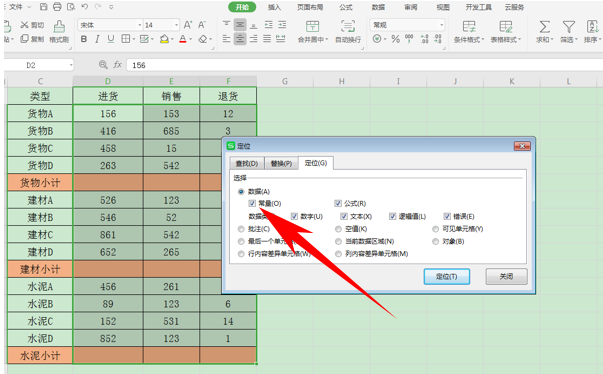Select the 可见单元格(Y) radio option
Viewport: 603px width, 374px height.
point(435,229)
